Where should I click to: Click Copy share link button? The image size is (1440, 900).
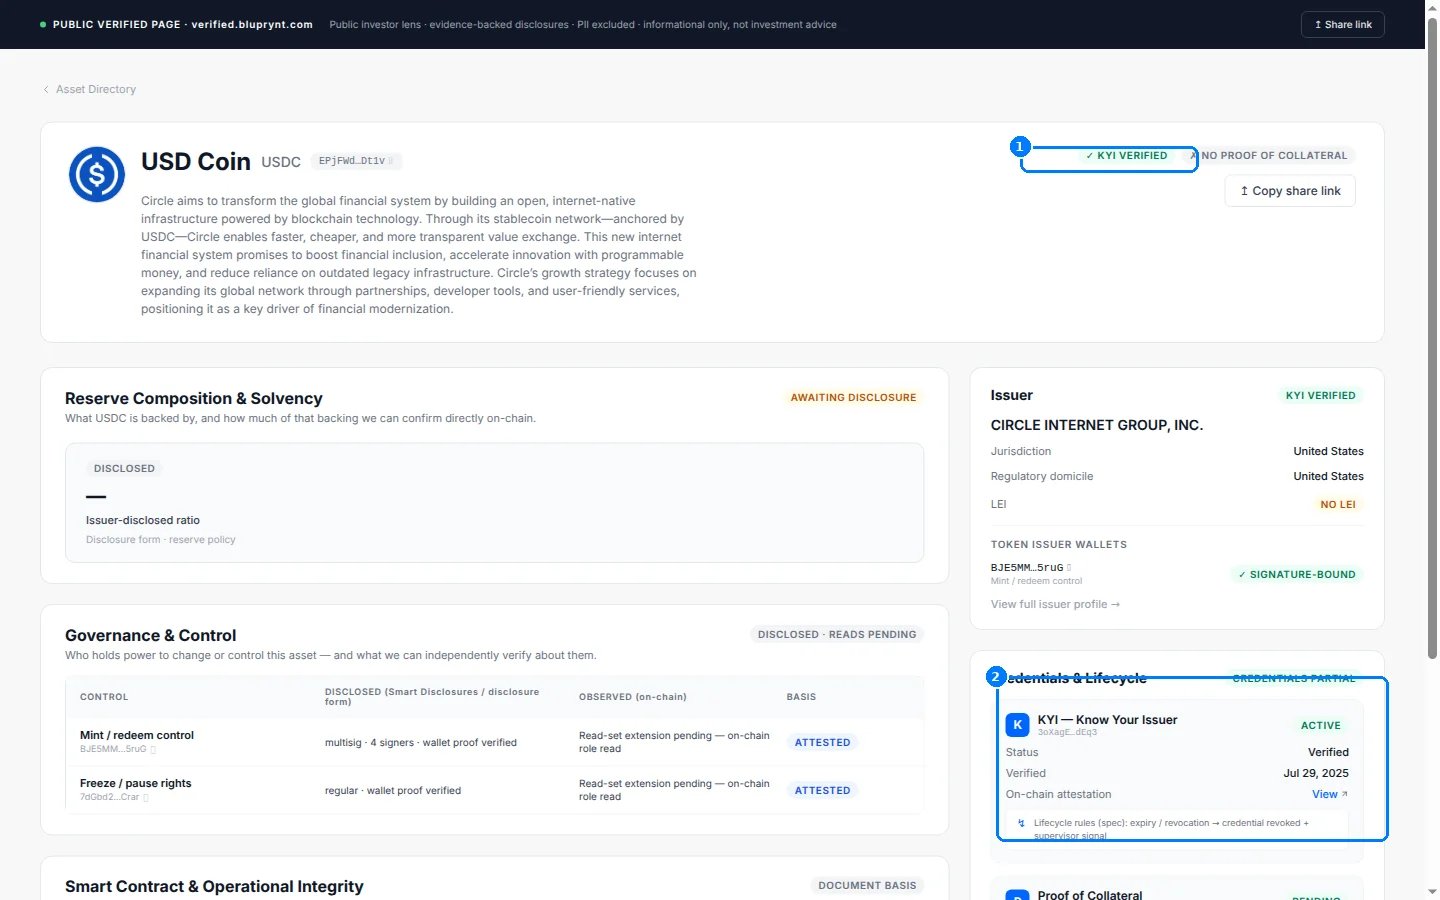(1290, 191)
